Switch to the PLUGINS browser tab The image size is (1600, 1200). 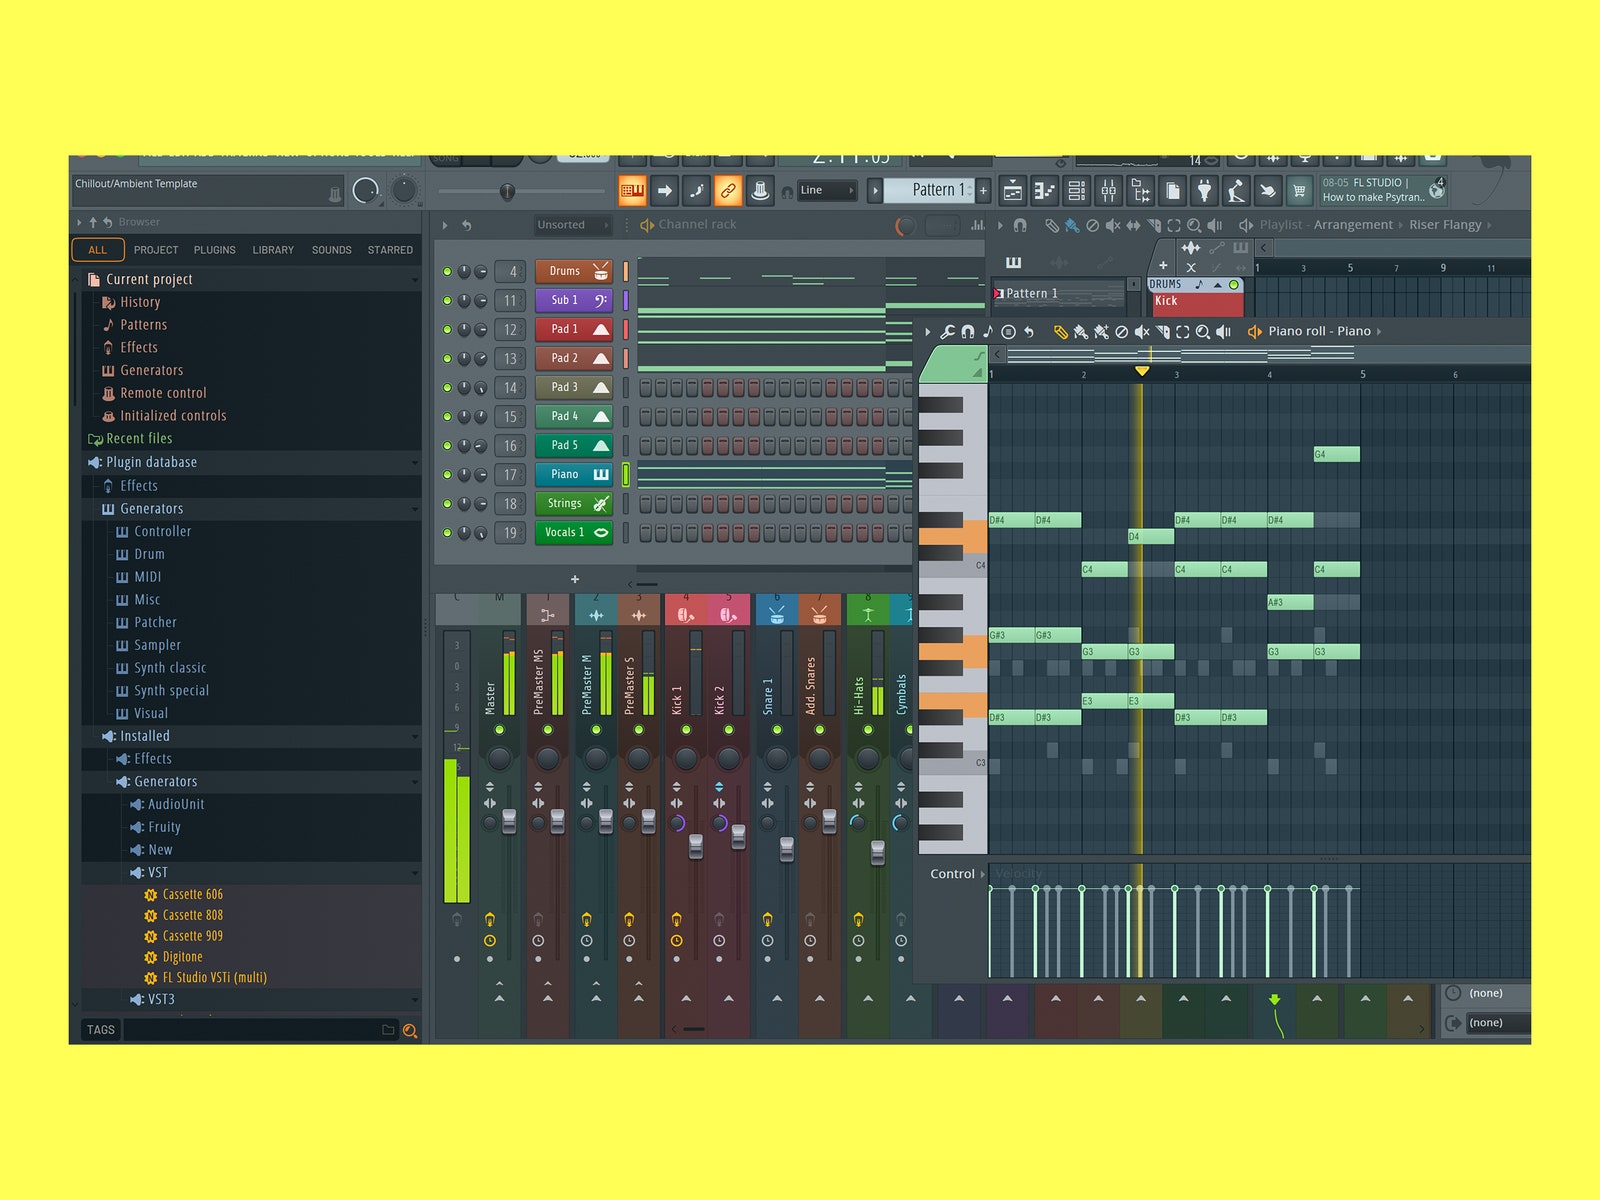[x=214, y=250]
